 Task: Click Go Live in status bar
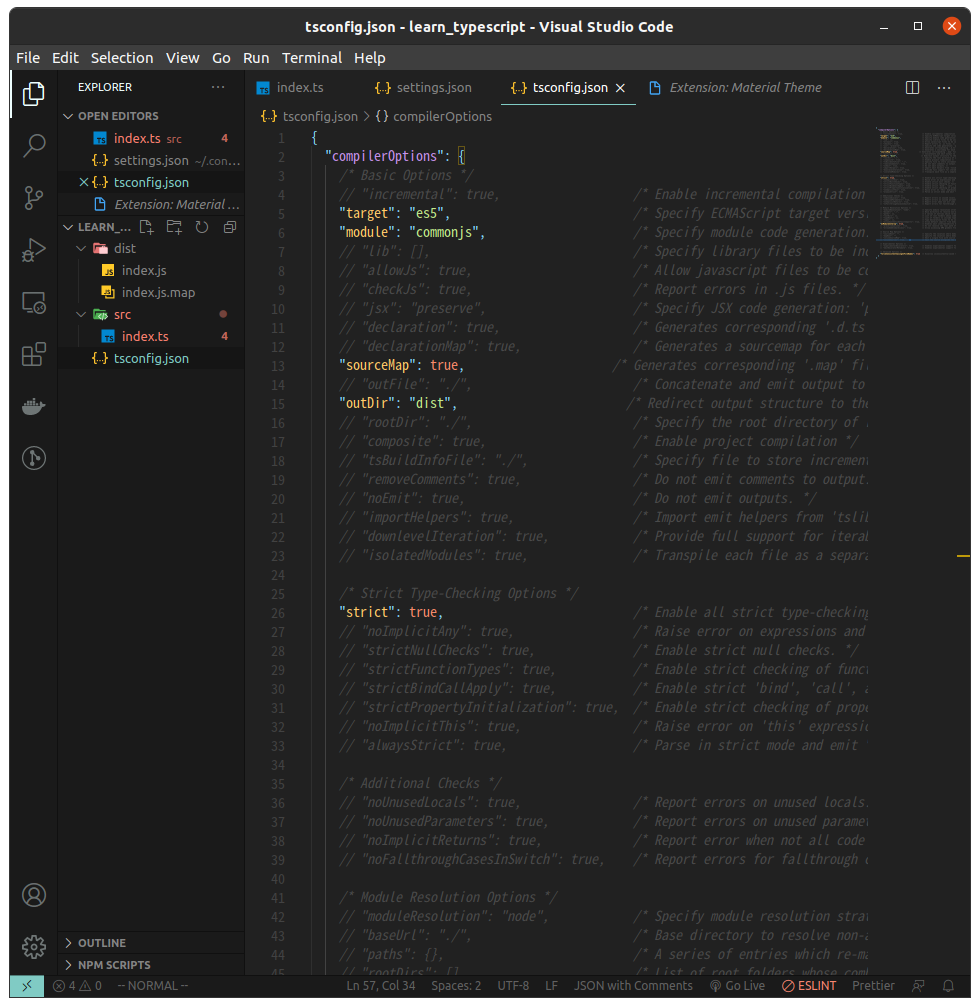[737, 986]
